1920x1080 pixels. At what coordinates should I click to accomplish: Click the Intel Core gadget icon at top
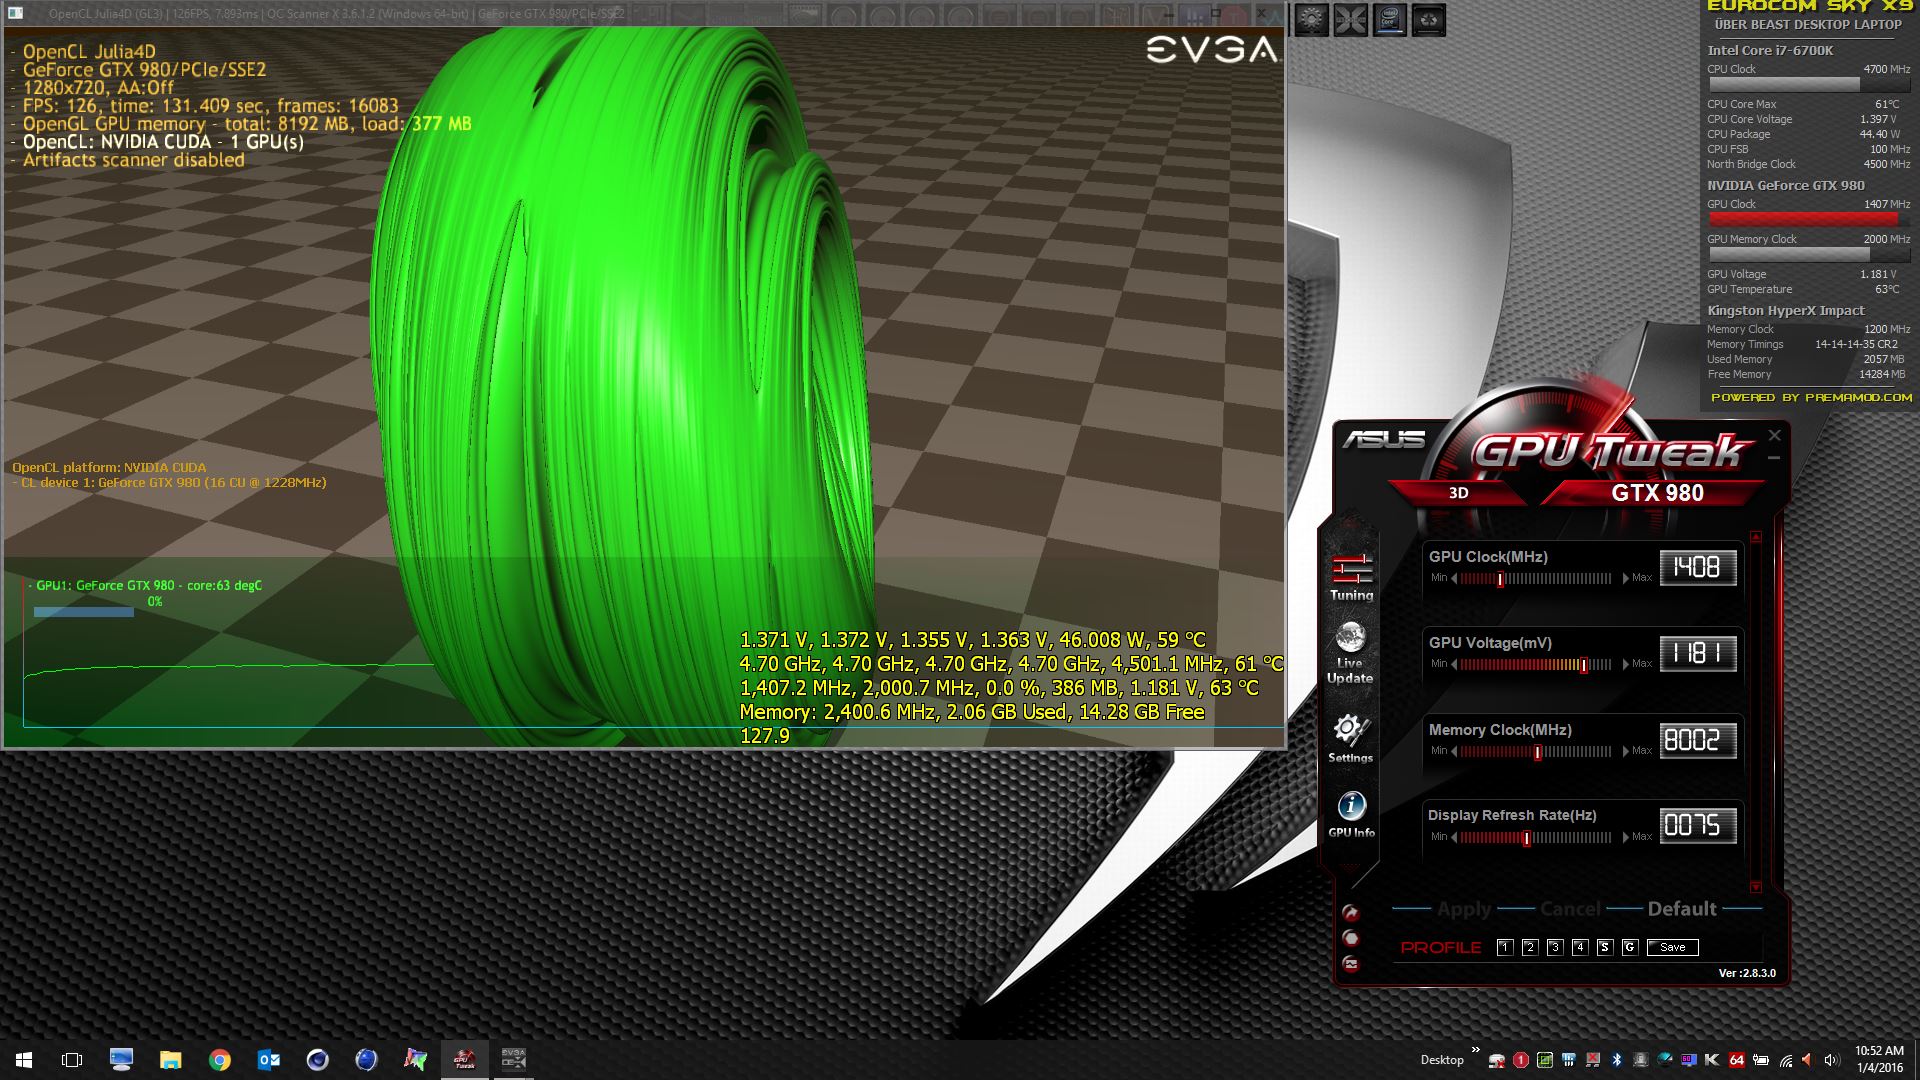tap(1389, 19)
